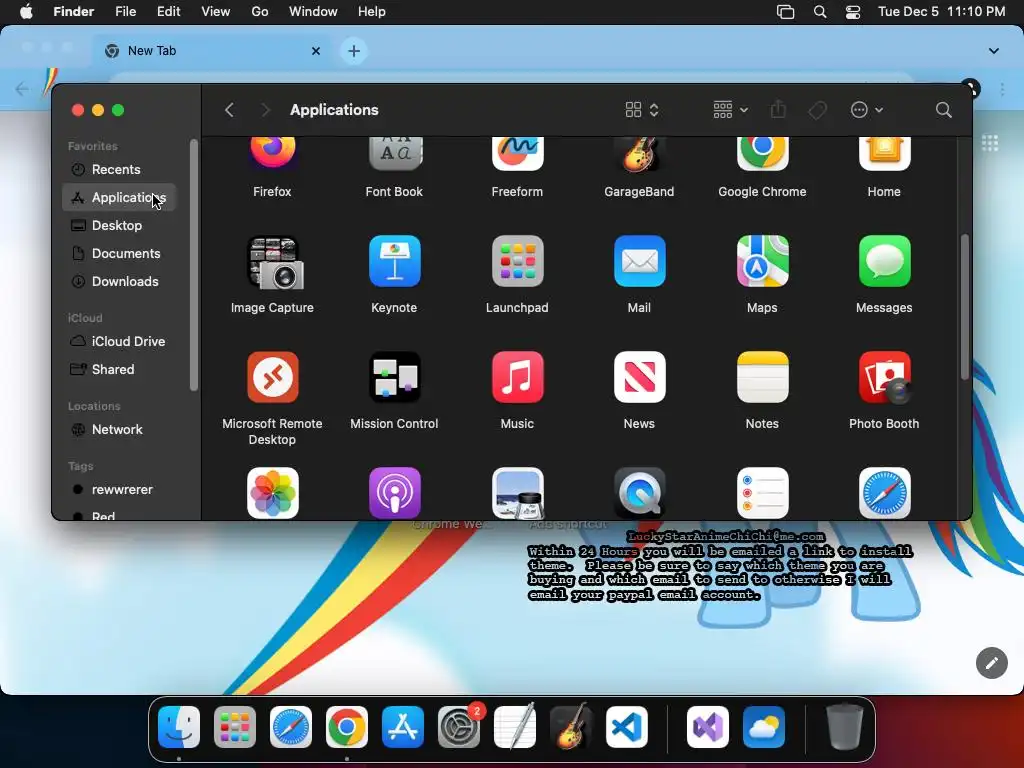Select the Mission Control app
Viewport: 1024px width, 768px height.
394,377
